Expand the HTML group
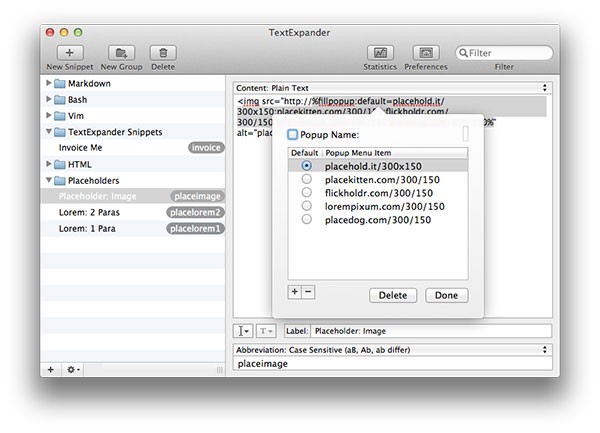 point(49,164)
